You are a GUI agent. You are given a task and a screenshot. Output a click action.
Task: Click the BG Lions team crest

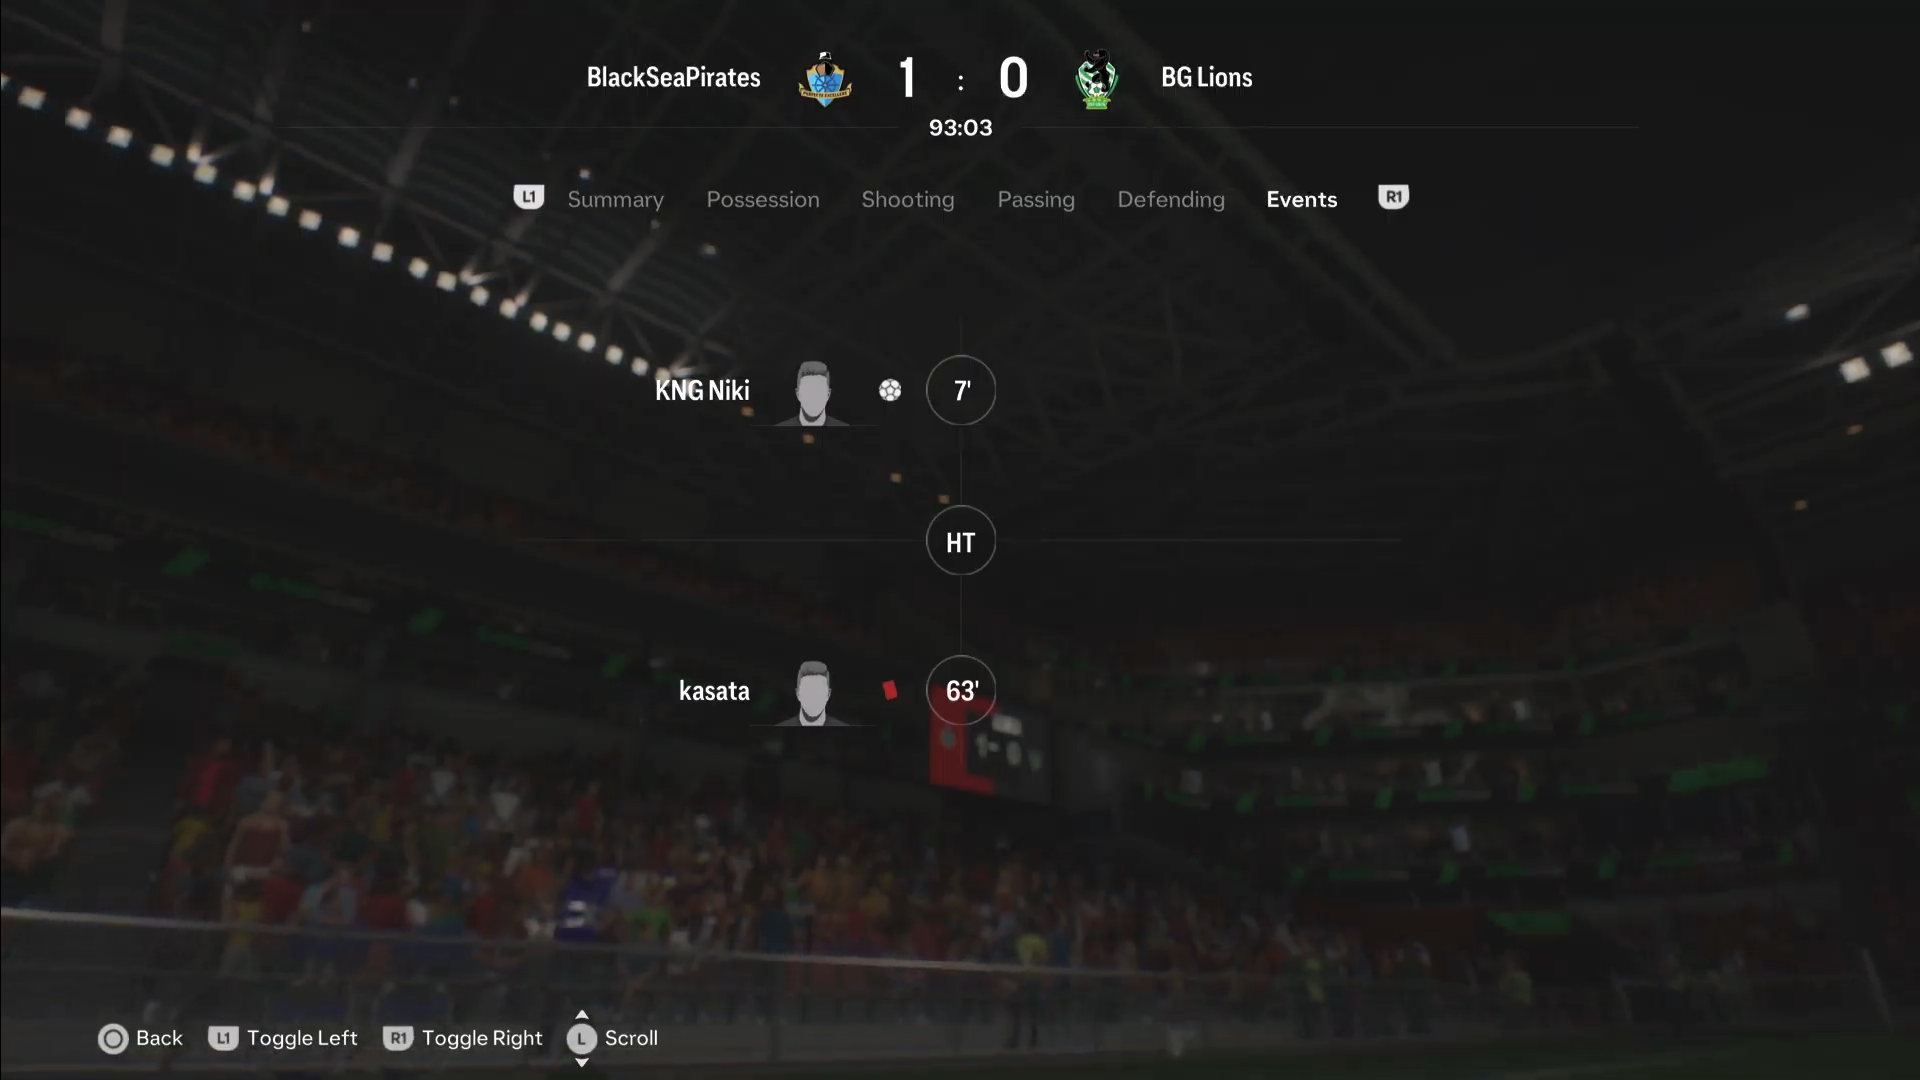tap(1097, 79)
